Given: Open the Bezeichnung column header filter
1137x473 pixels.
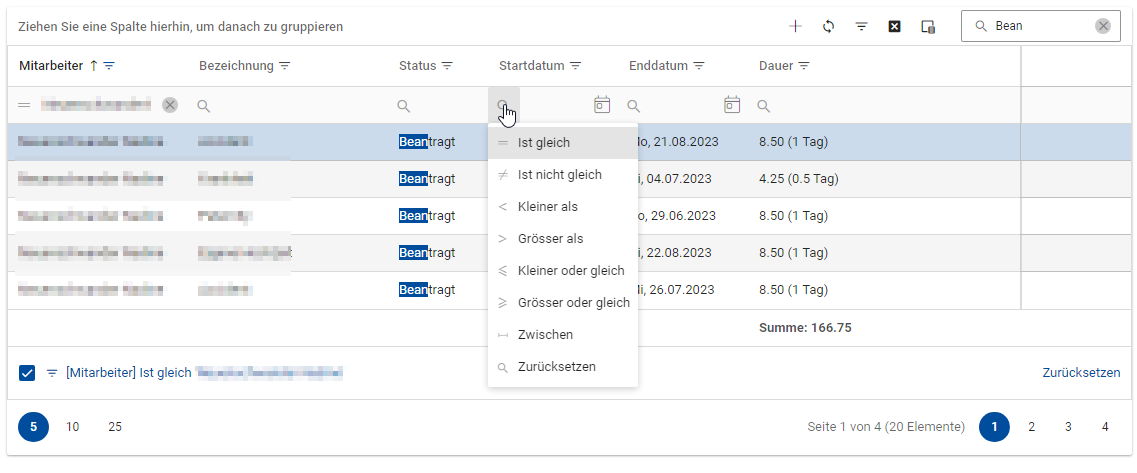Looking at the screenshot, I should [284, 66].
